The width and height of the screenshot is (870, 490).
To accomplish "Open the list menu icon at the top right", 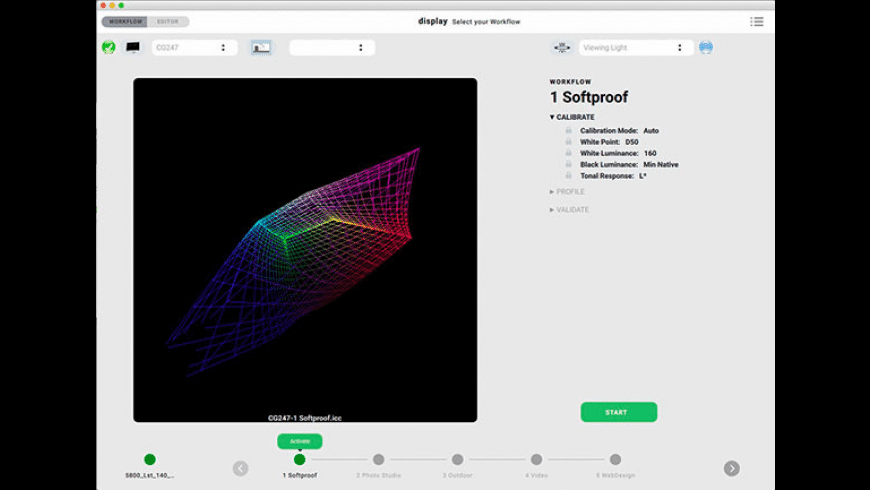I will click(x=757, y=22).
